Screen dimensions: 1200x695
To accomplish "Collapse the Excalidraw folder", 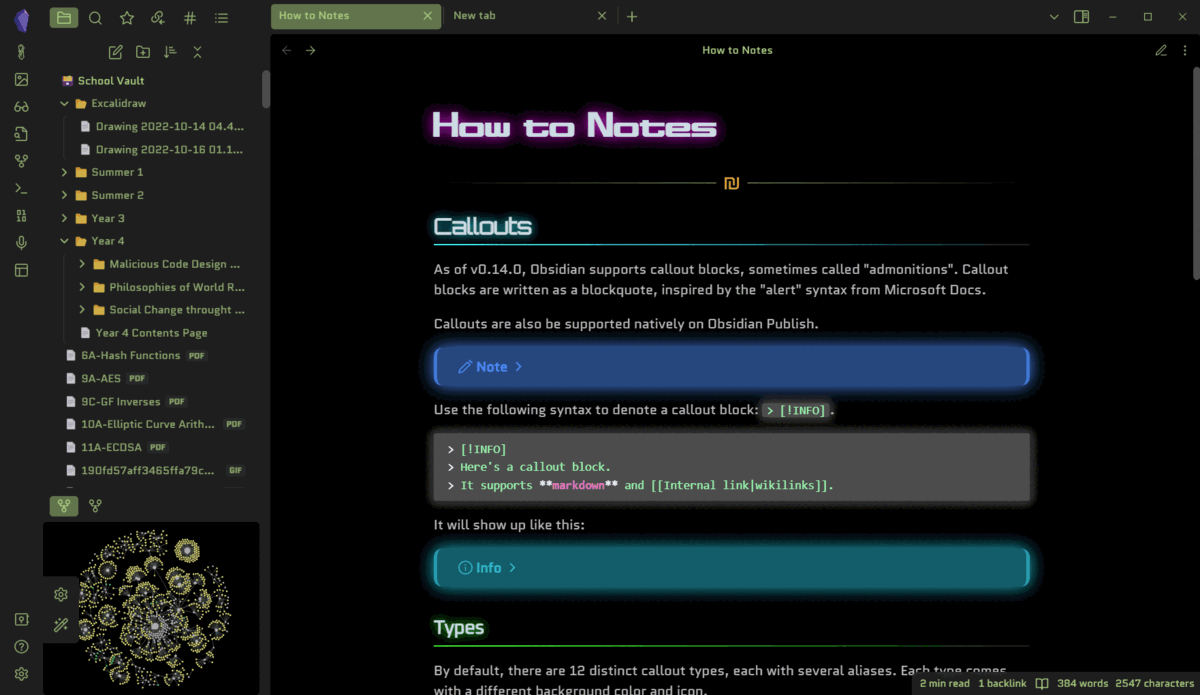I will point(63,103).
